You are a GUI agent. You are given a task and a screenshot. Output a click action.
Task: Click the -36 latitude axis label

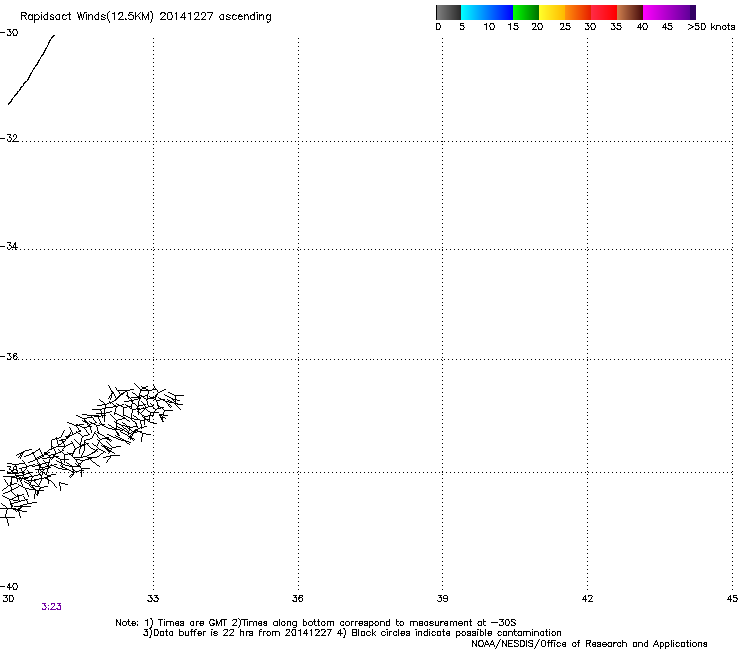(9, 356)
